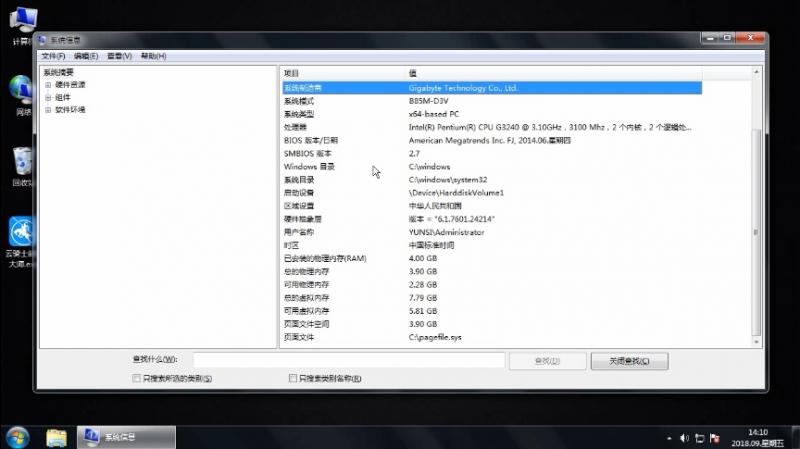Click the 查找什么 search input field
800x449 pixels.
(349, 360)
